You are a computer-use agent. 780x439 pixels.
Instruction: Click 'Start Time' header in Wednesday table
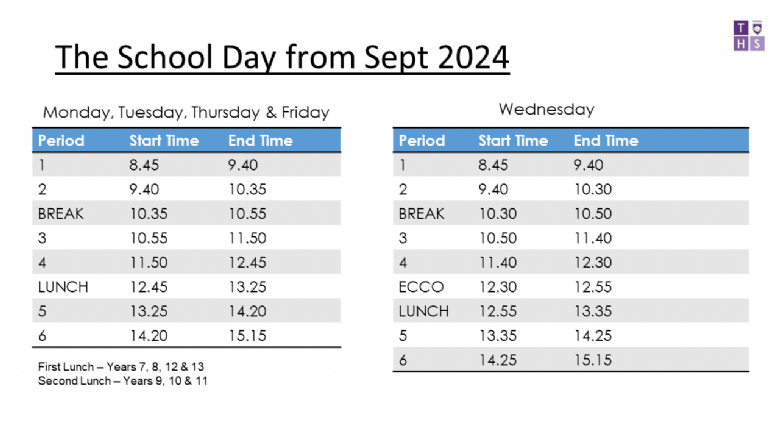pyautogui.click(x=513, y=141)
